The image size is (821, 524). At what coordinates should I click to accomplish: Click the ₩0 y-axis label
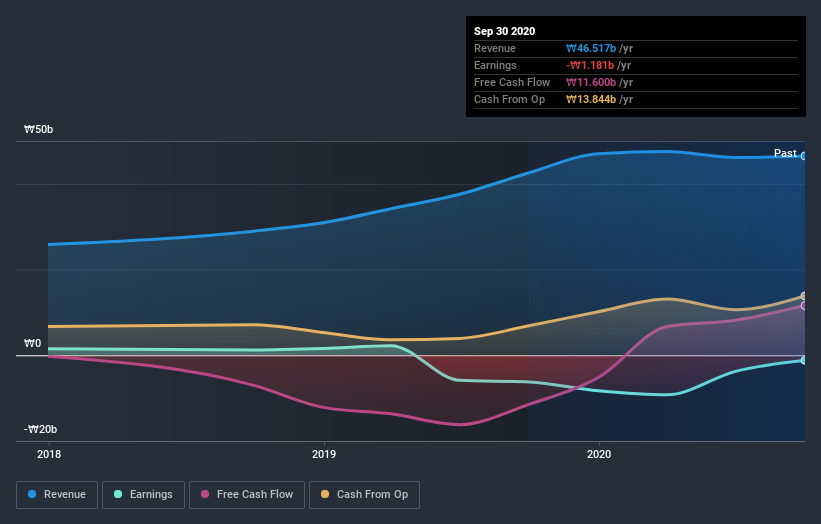(32, 343)
